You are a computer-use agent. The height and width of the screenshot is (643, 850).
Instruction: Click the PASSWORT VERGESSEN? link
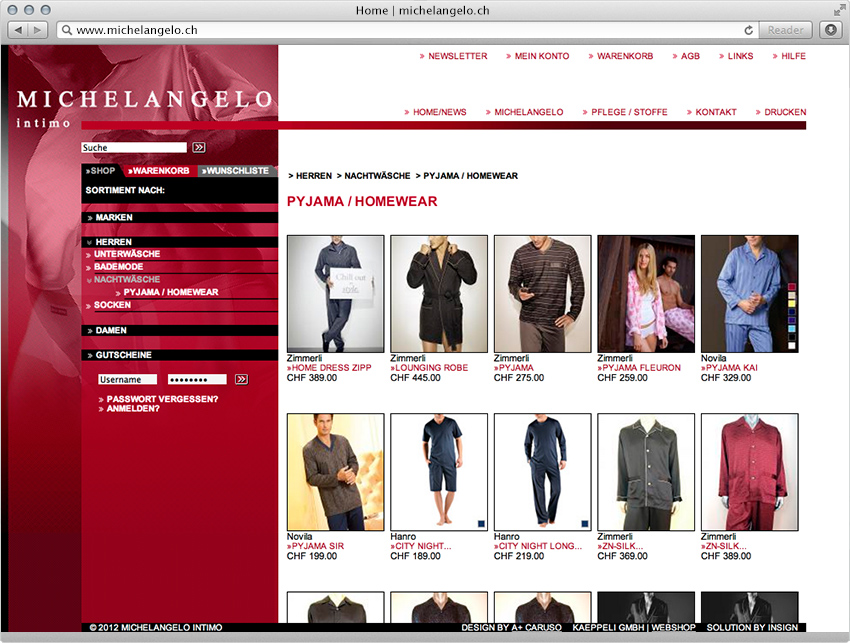pyautogui.click(x=162, y=399)
